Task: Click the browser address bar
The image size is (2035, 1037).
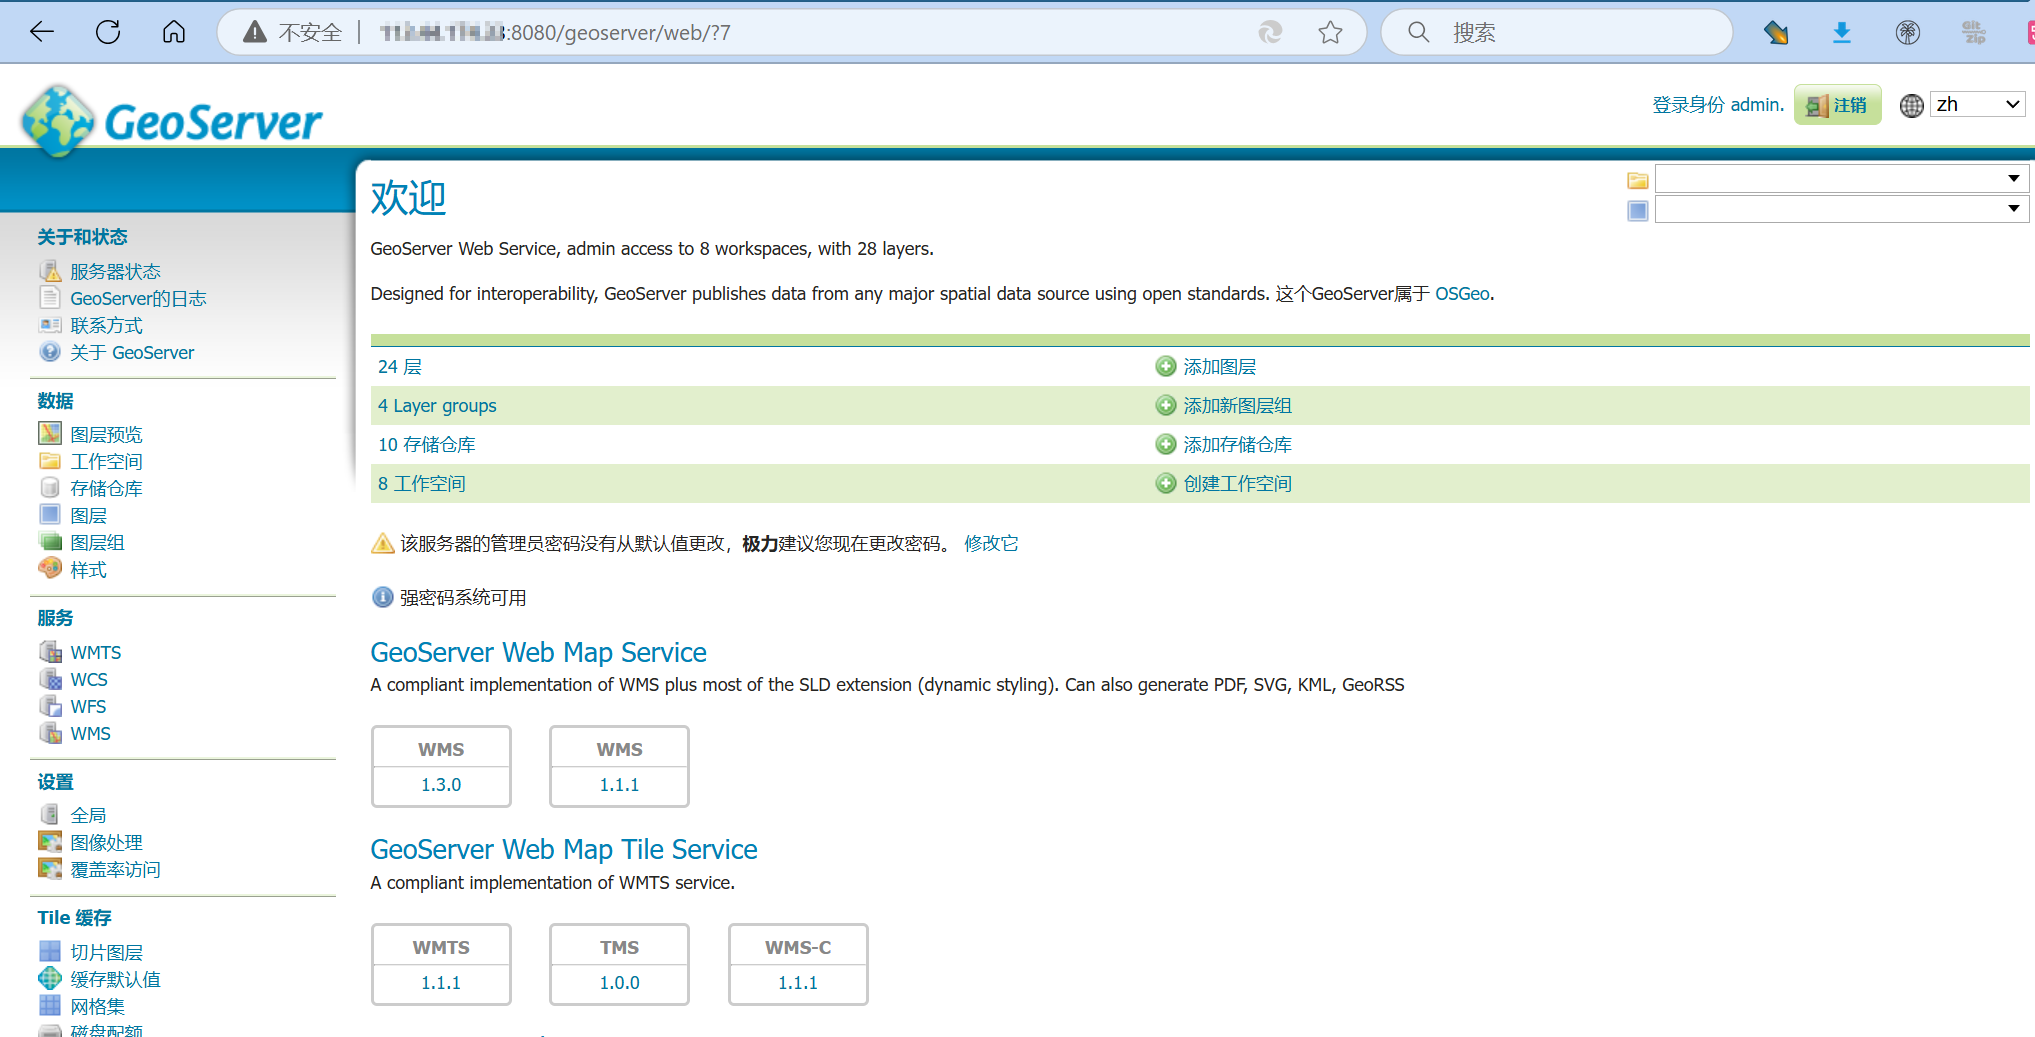Action: click(700, 32)
